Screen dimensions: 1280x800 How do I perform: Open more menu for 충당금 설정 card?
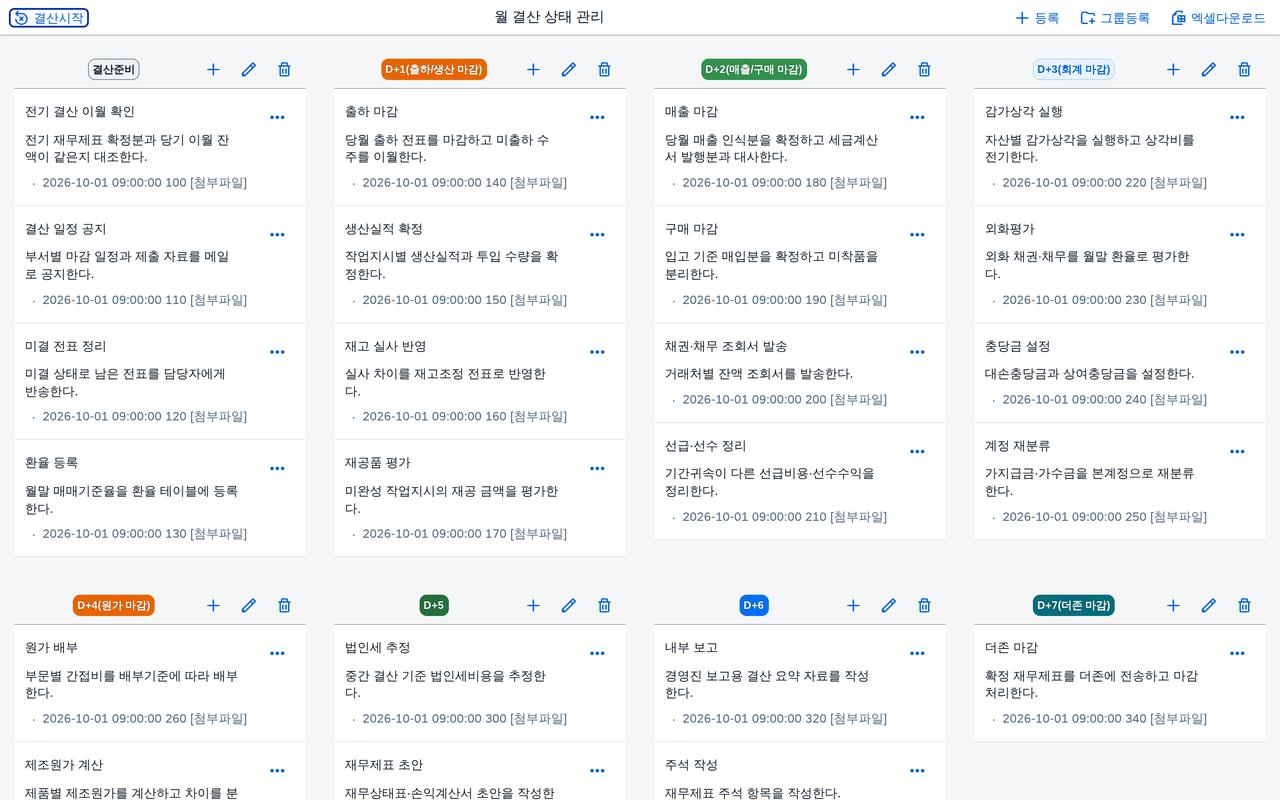click(1237, 352)
